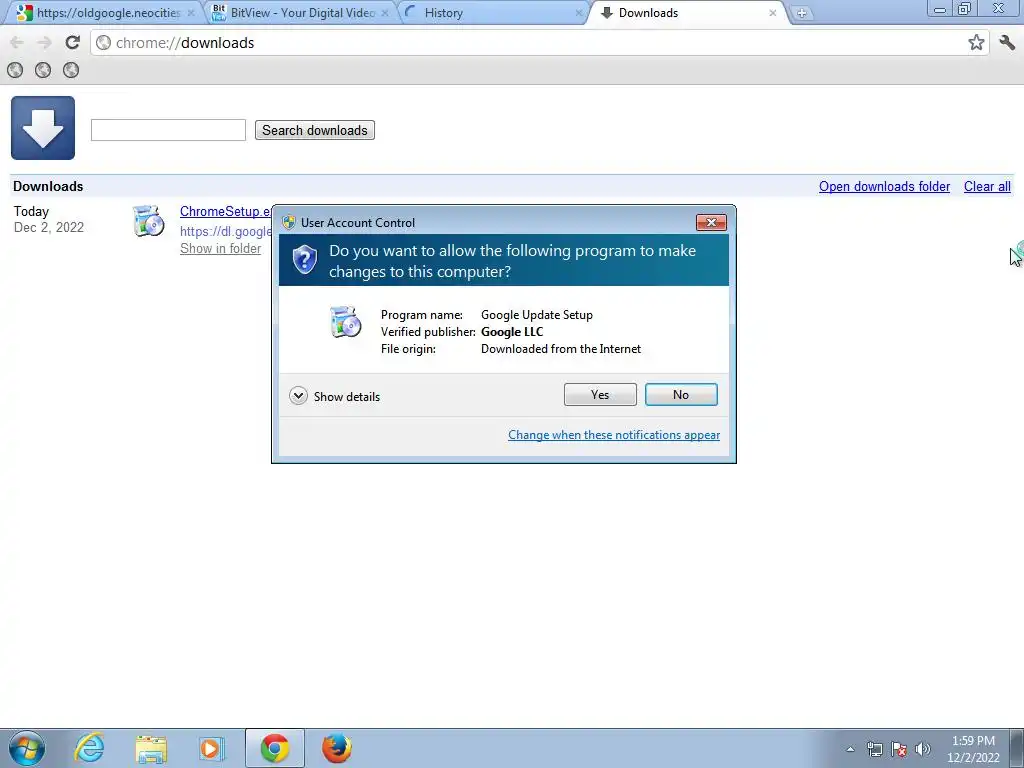Open a new tab with plus button
The height and width of the screenshot is (768, 1024).
[801, 13]
